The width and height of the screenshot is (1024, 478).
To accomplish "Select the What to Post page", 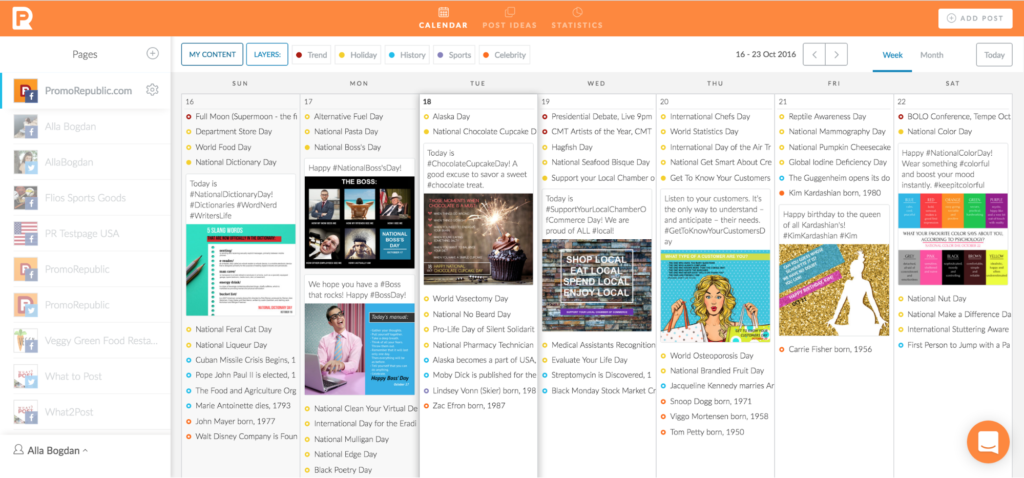I will (85, 376).
